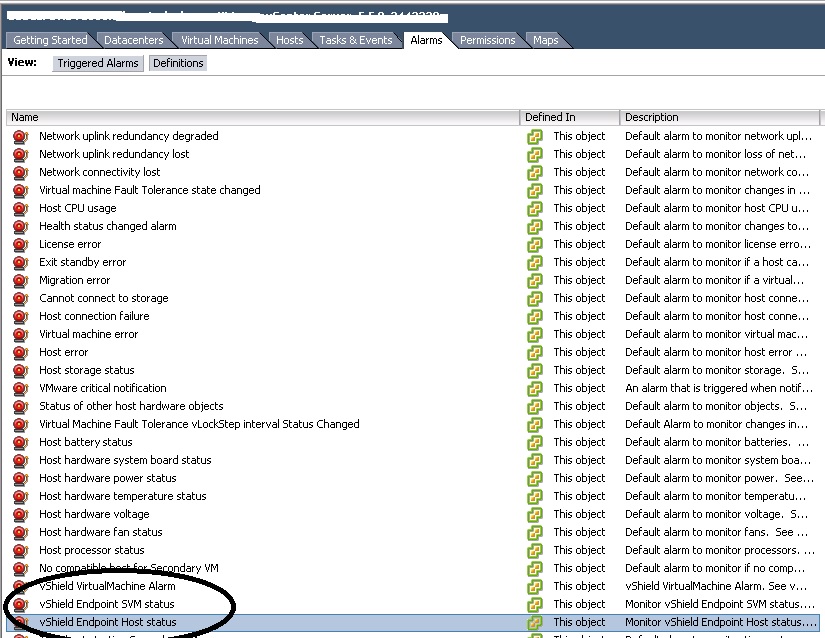
Task: Open the Maps tab
Action: (x=545, y=40)
